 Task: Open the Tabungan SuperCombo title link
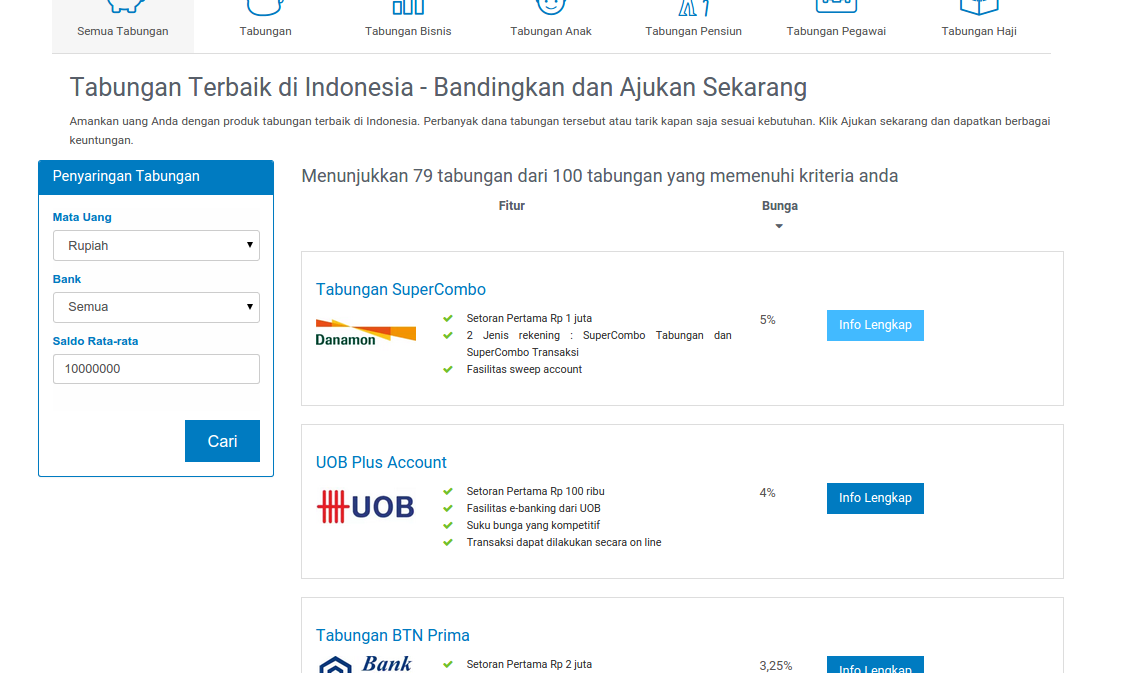[401, 290]
